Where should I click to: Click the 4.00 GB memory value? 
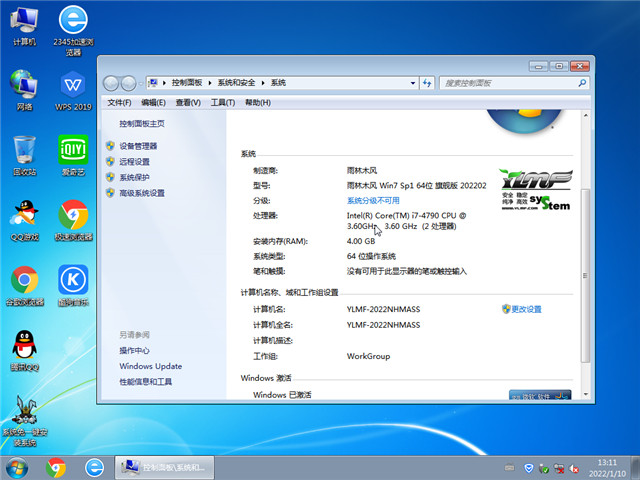point(361,241)
